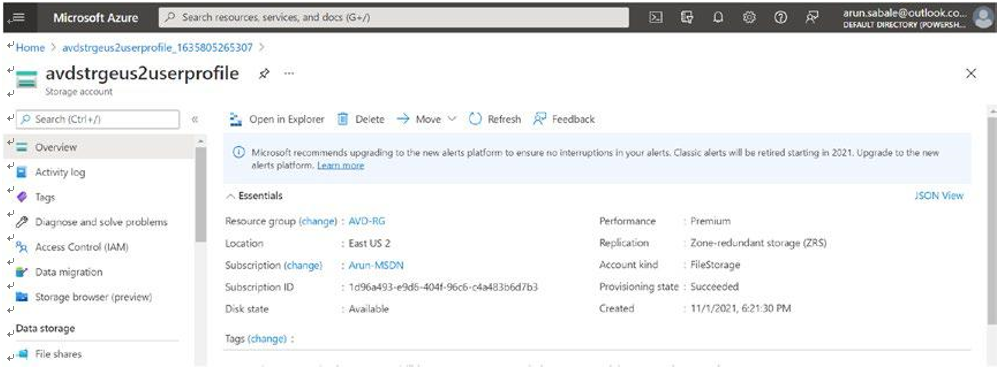Click the sidebar Search (Ctrl+/) field
Screen dimensions: 1000x378
point(98,119)
